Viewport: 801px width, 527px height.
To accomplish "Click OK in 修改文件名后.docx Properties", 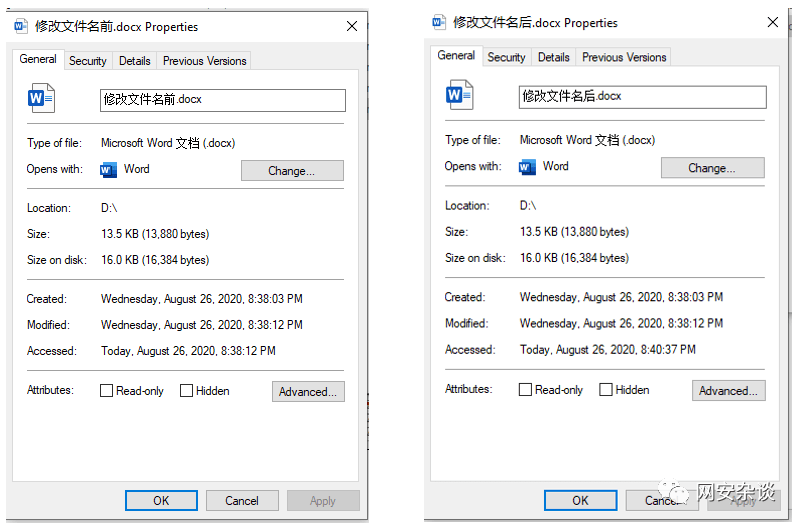I will [580, 500].
